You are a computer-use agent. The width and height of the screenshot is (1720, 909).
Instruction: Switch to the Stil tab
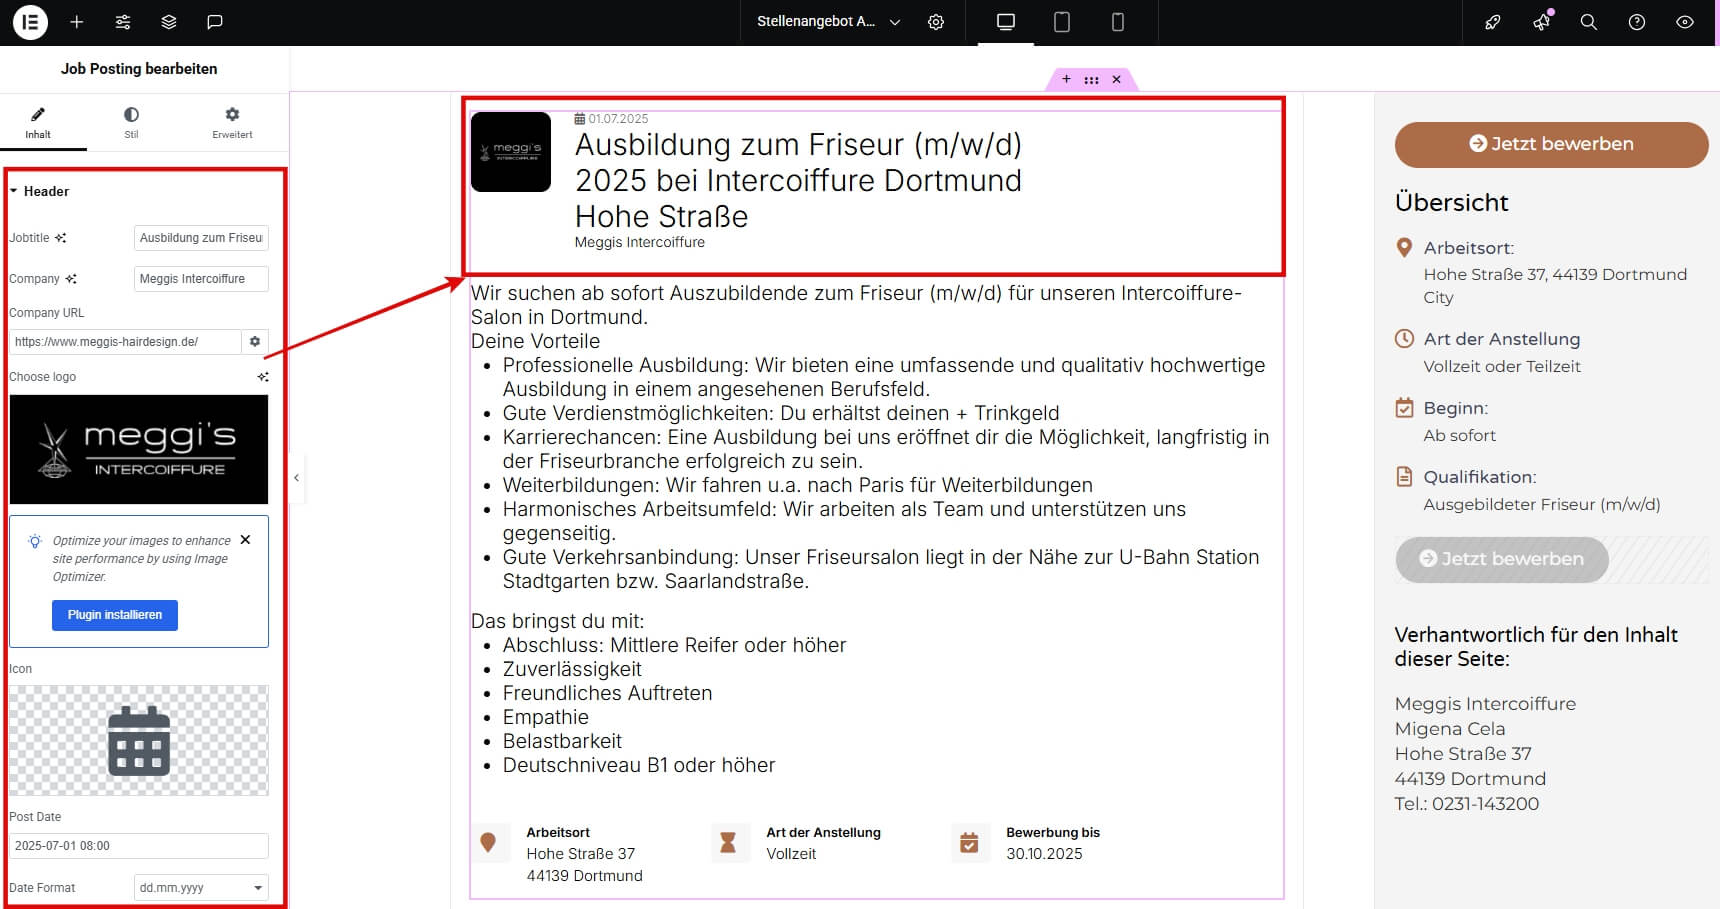click(131, 122)
